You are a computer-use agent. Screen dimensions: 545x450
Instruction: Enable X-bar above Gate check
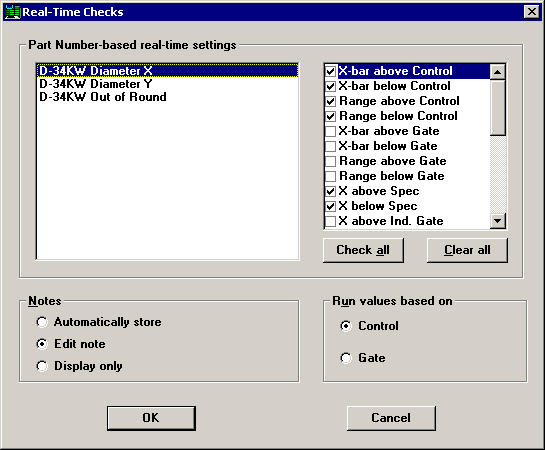click(331, 131)
